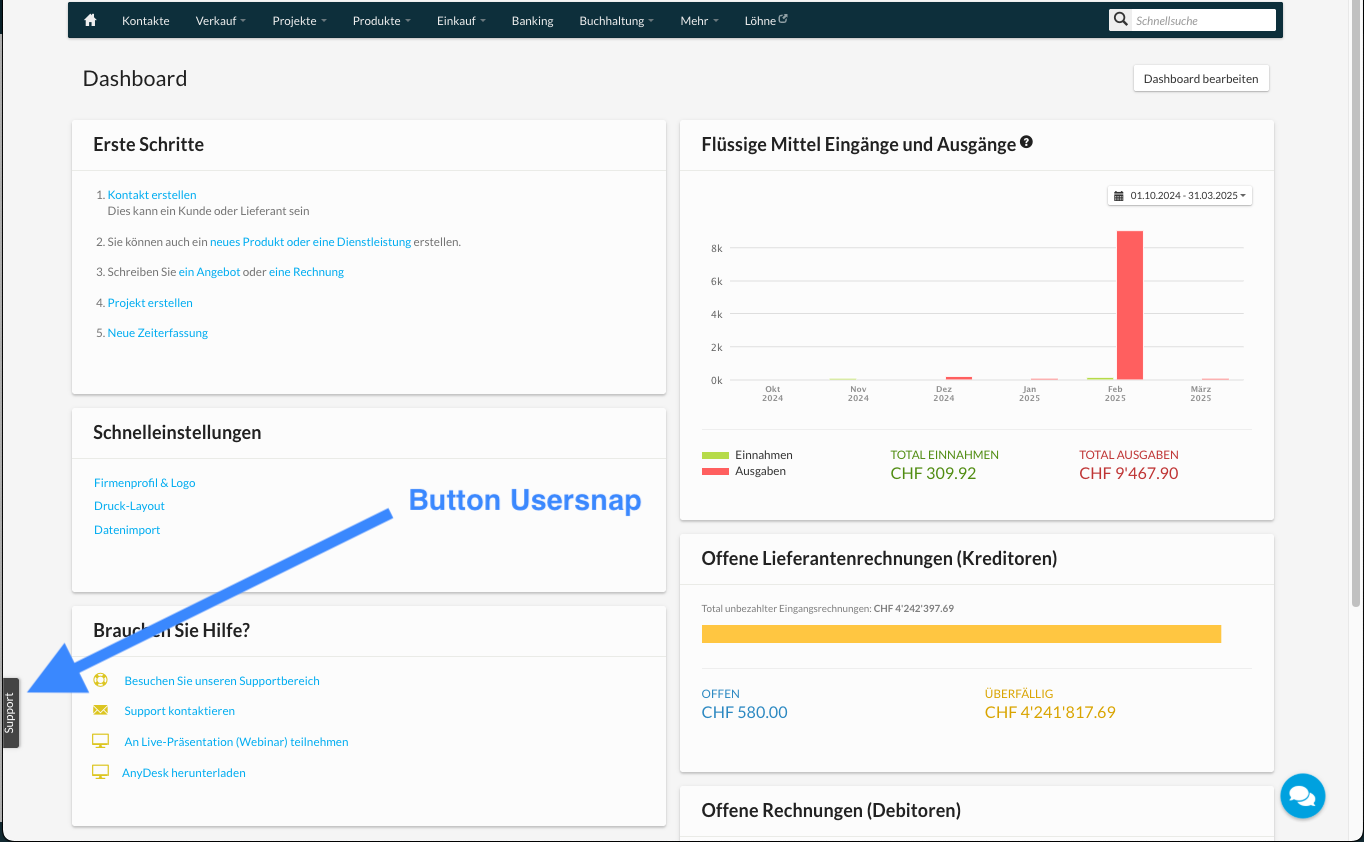Expand the Buchhaltung dropdown menu
Viewport: 1364px width, 842px height.
pyautogui.click(x=616, y=20)
